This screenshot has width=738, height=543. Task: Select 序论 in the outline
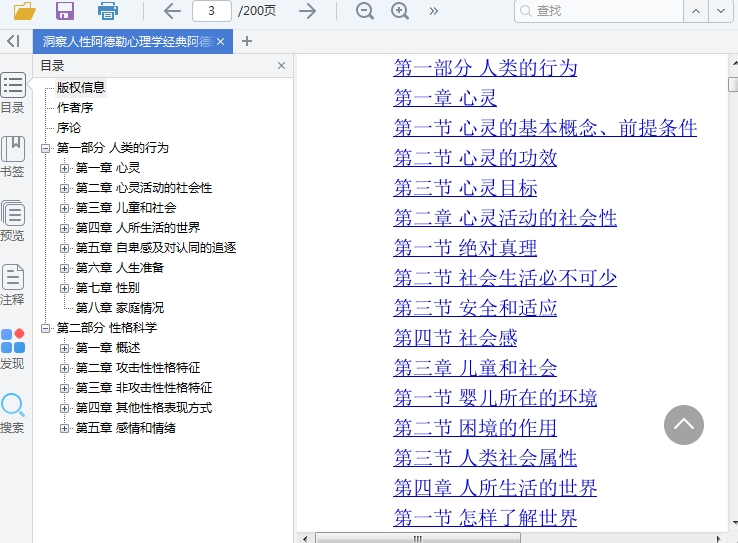69,128
